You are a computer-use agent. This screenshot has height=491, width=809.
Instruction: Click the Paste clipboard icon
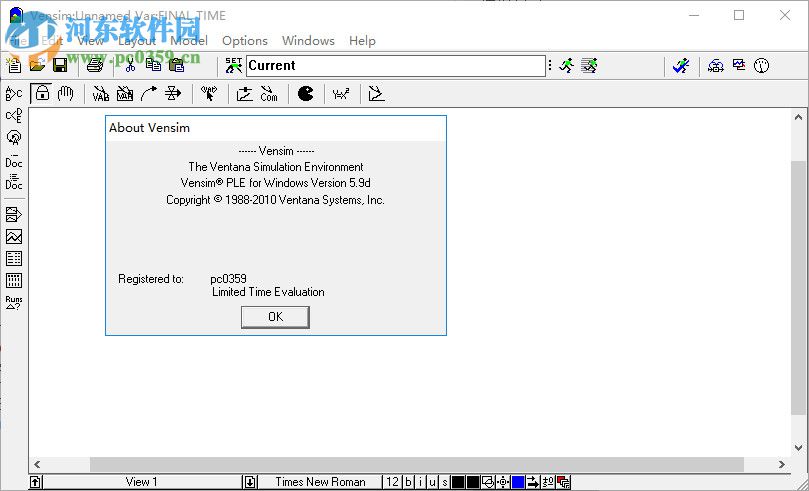coord(176,65)
